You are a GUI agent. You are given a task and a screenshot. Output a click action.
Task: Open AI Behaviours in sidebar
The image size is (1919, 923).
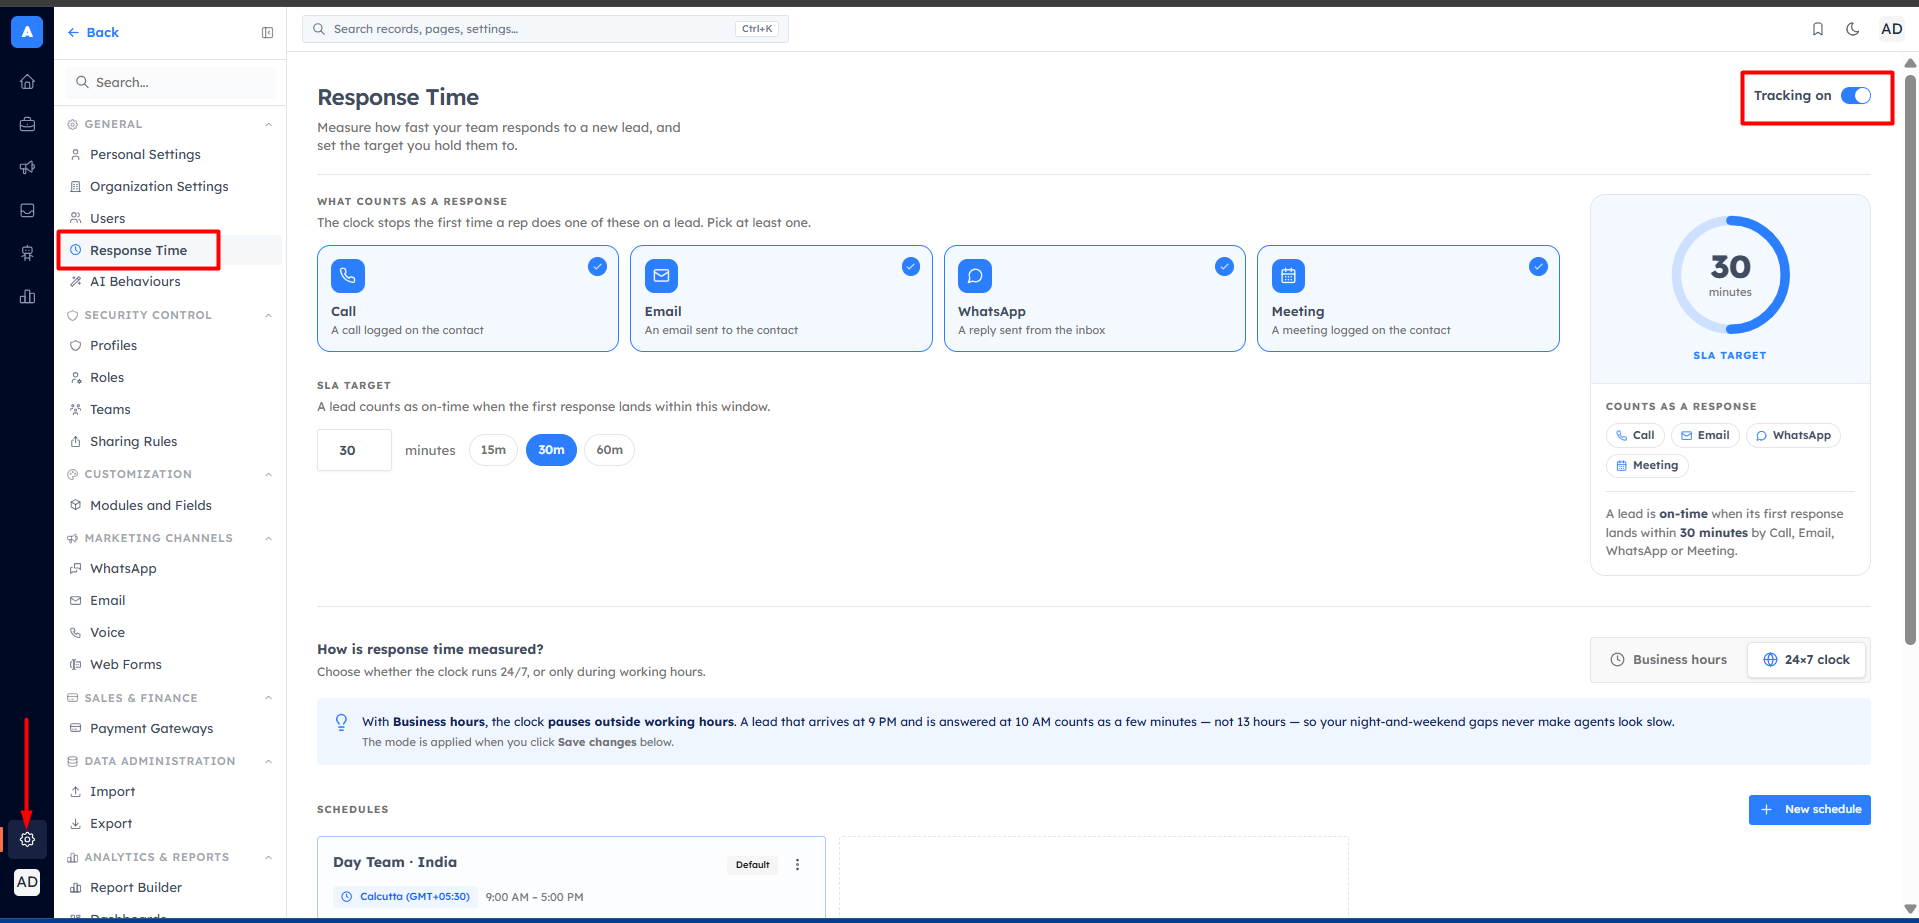coord(135,281)
